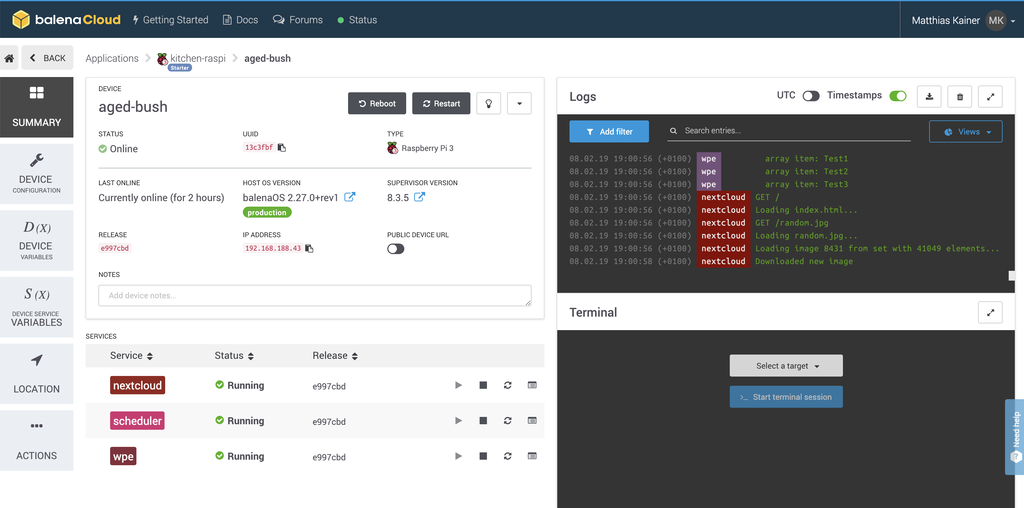Screen dimensions: 1024x508
Task: Click in the device notes field
Action: tap(314, 295)
